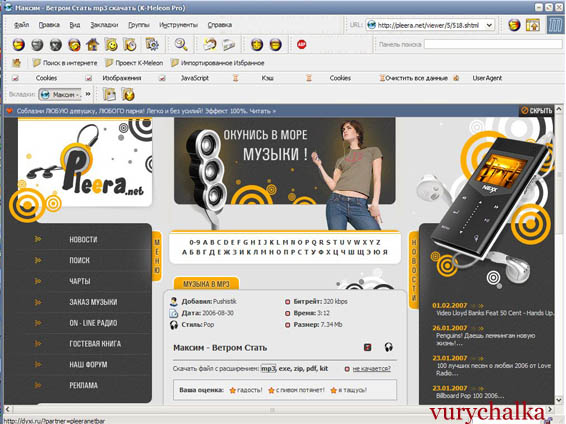
Task: Click the orange smiley Reload icon
Action: [x=74, y=45]
